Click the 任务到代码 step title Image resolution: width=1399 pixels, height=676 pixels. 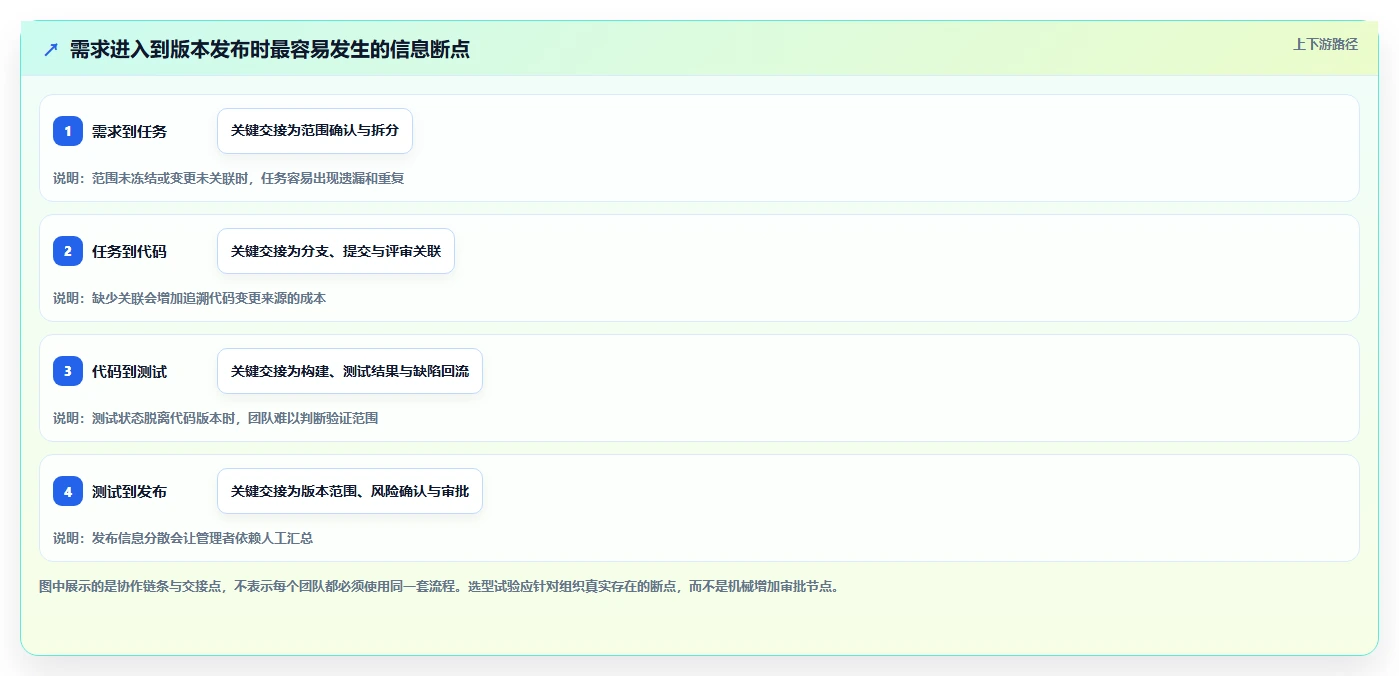129,251
